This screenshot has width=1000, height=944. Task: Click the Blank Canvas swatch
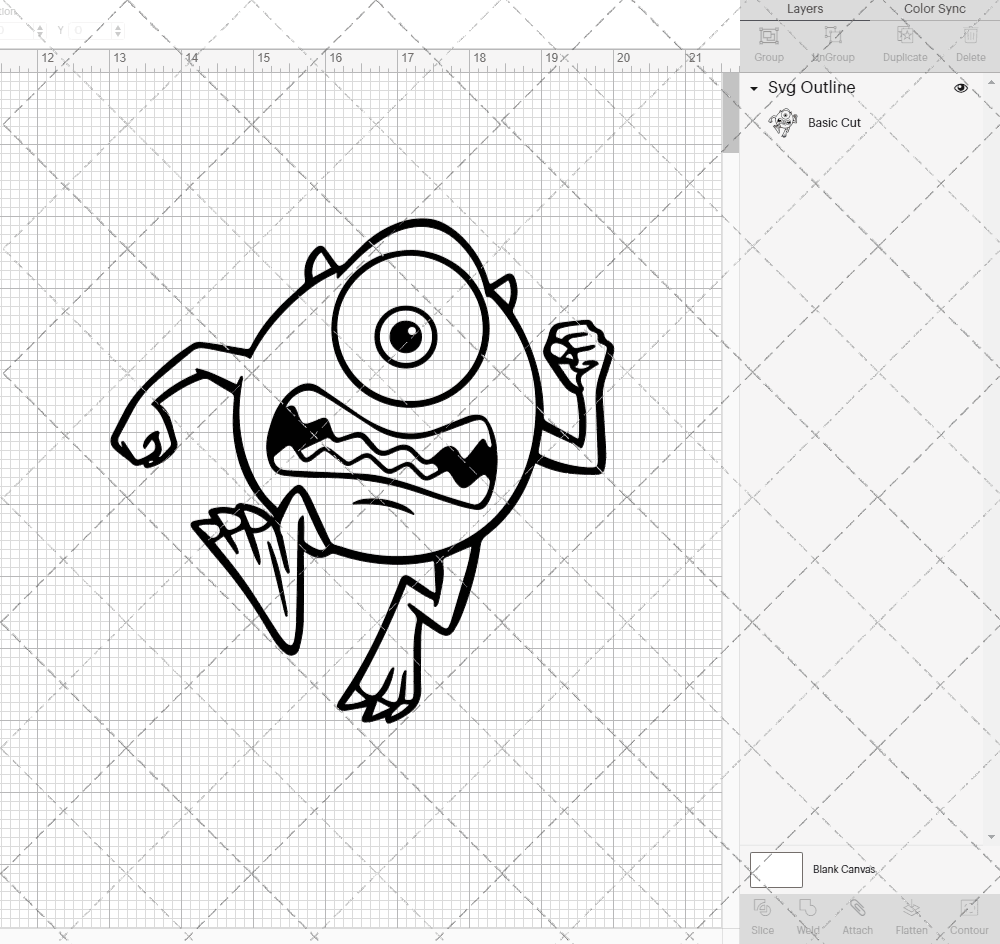click(776, 869)
